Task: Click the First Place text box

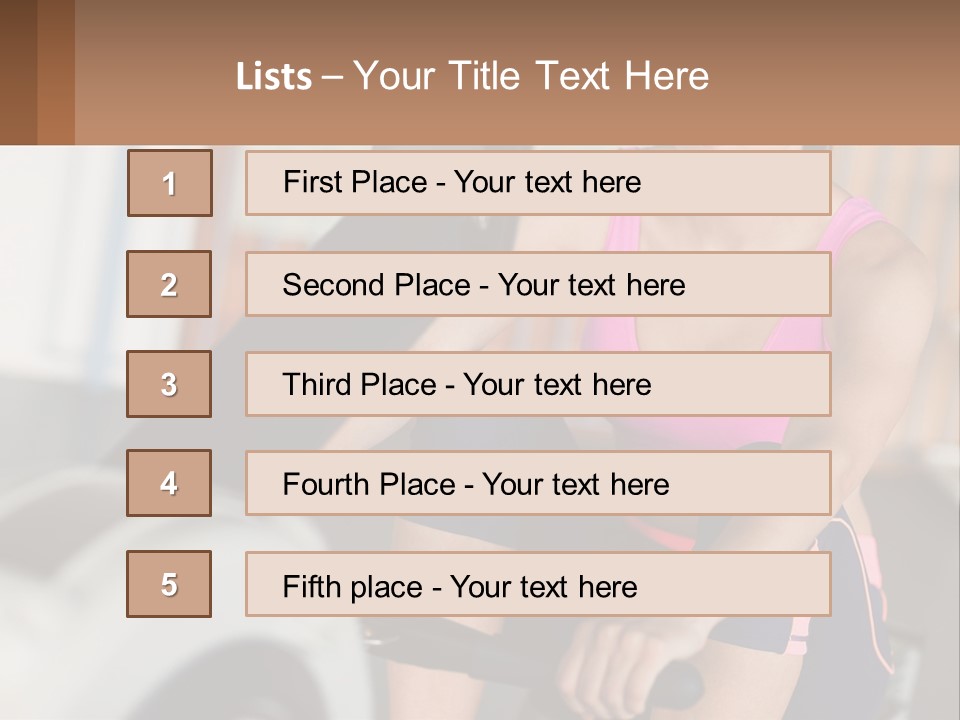Action: pyautogui.click(x=538, y=183)
